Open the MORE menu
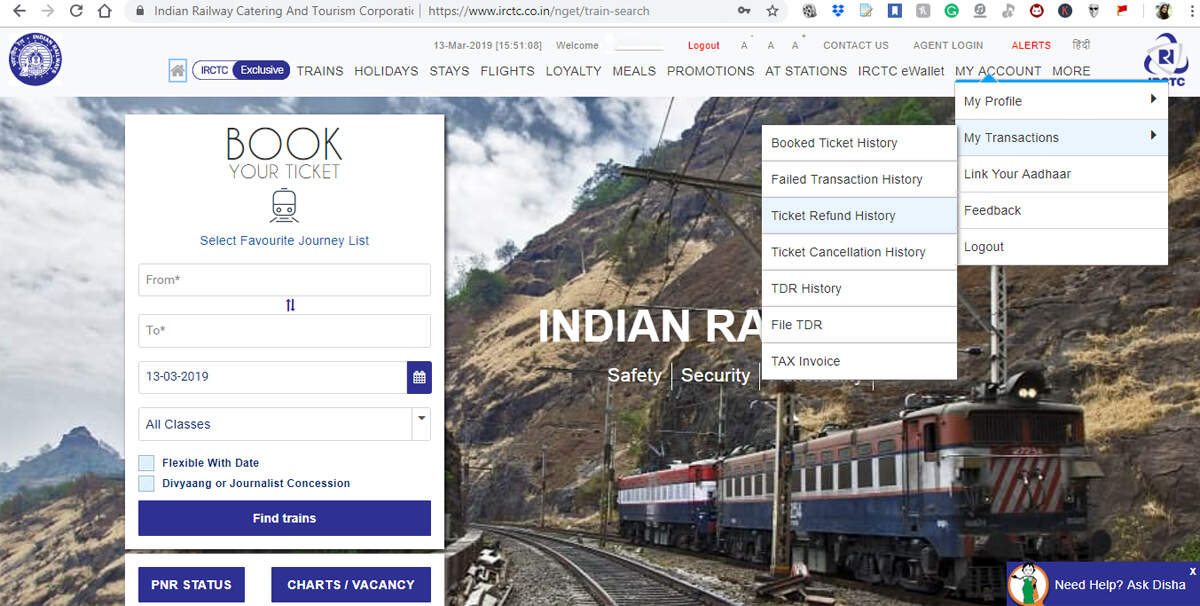 (1071, 71)
